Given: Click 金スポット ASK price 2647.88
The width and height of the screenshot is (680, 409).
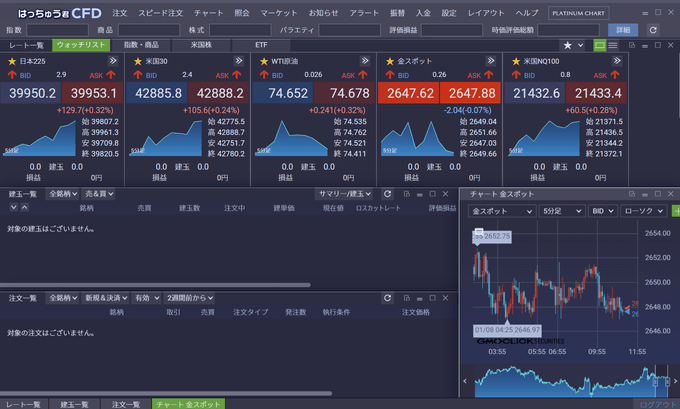Looking at the screenshot, I should coord(470,93).
